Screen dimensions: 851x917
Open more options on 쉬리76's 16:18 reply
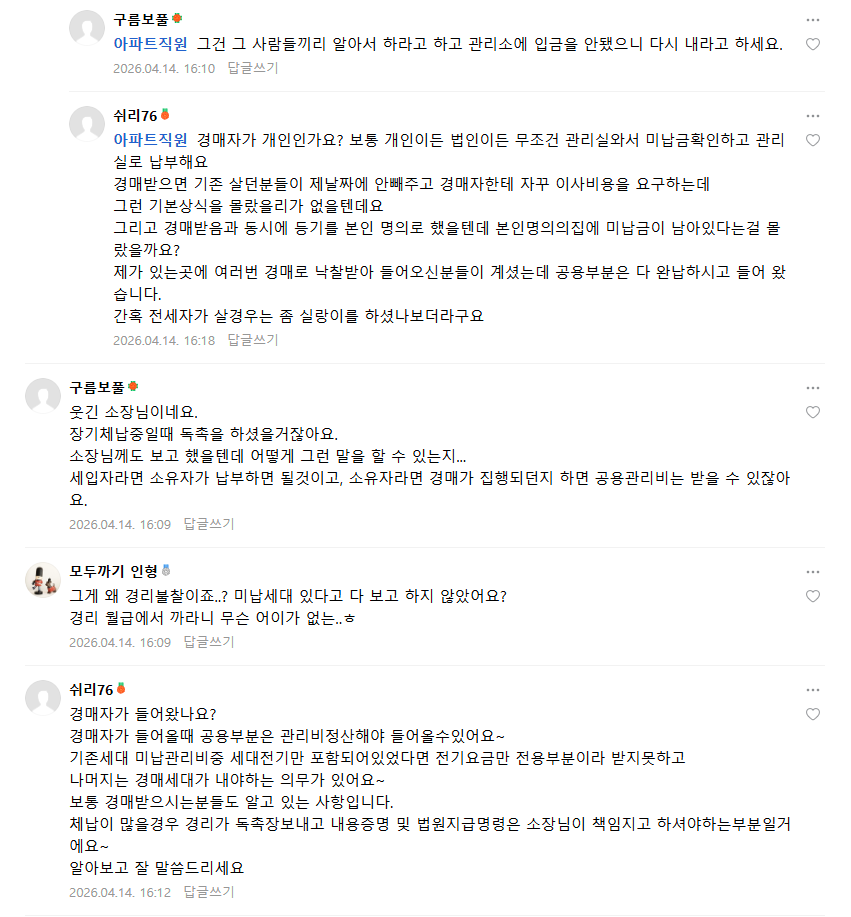pos(812,116)
